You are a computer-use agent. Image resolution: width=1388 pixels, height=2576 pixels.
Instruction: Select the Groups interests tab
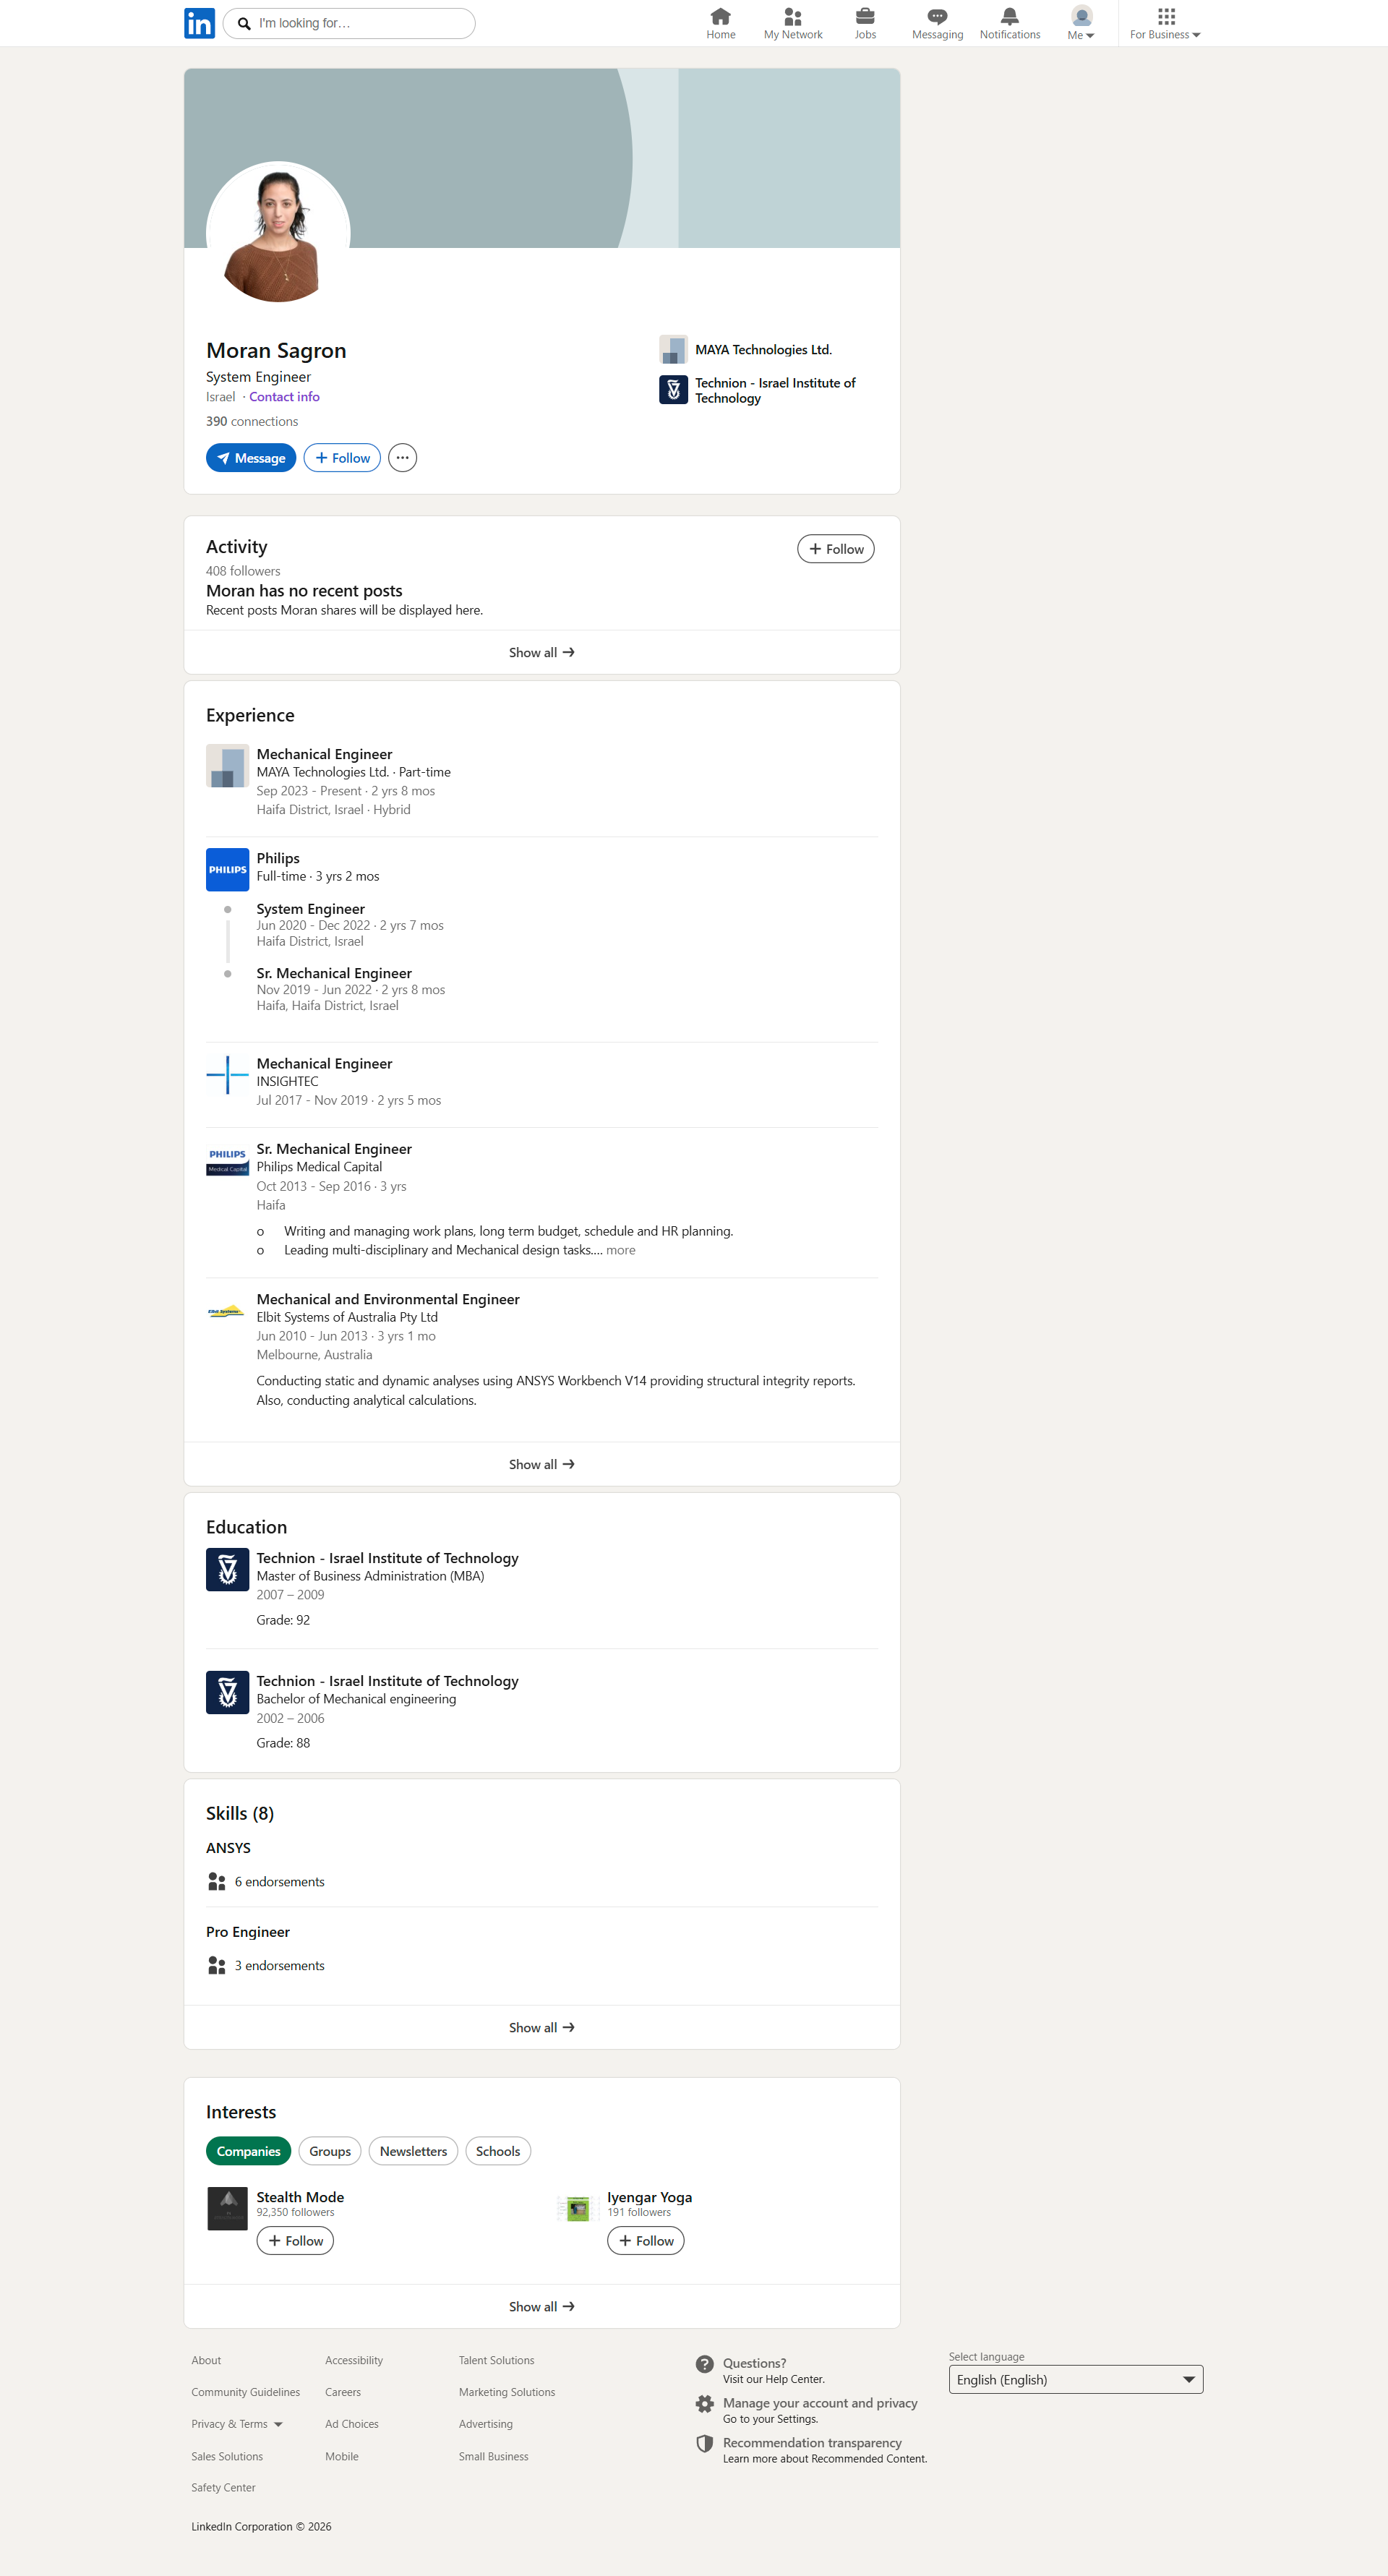329,2151
